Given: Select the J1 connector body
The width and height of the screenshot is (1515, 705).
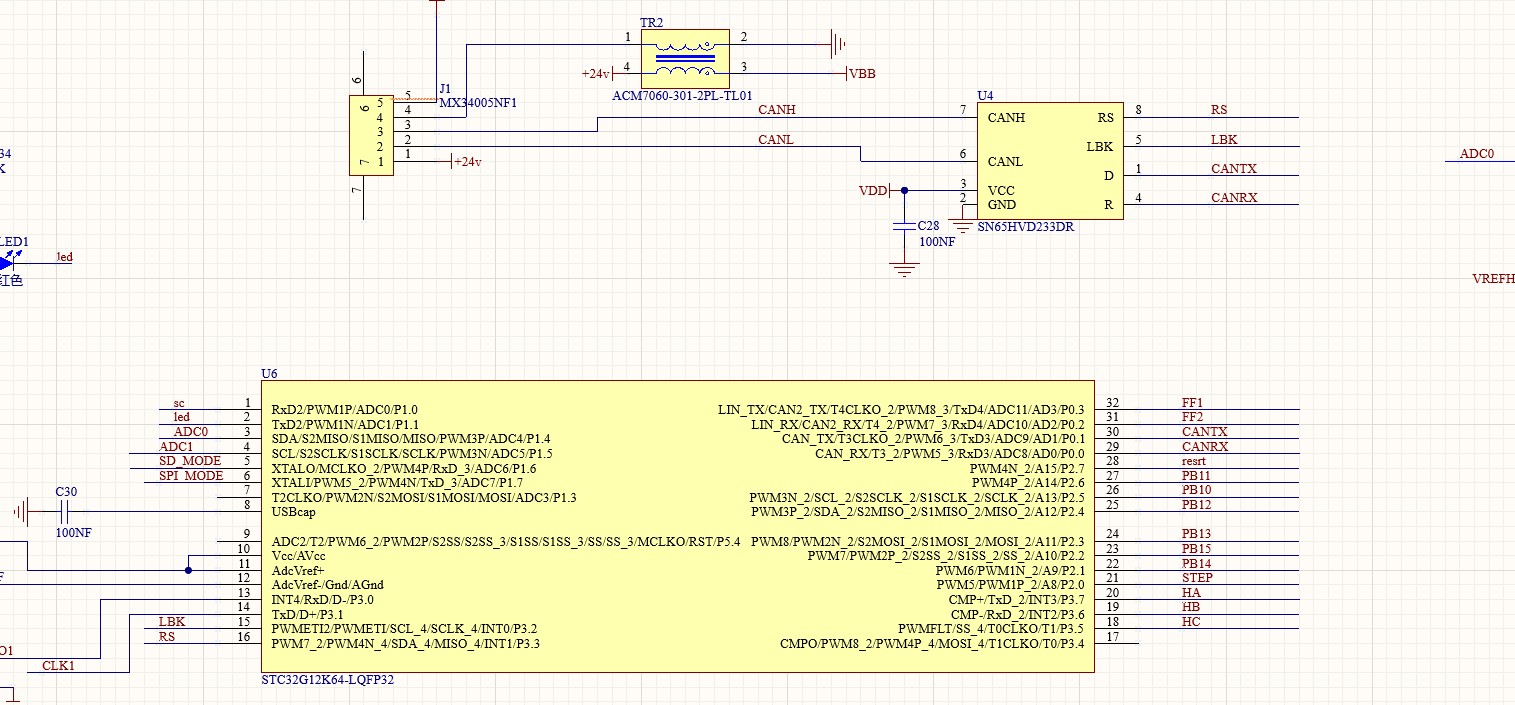Looking at the screenshot, I should click(x=371, y=135).
